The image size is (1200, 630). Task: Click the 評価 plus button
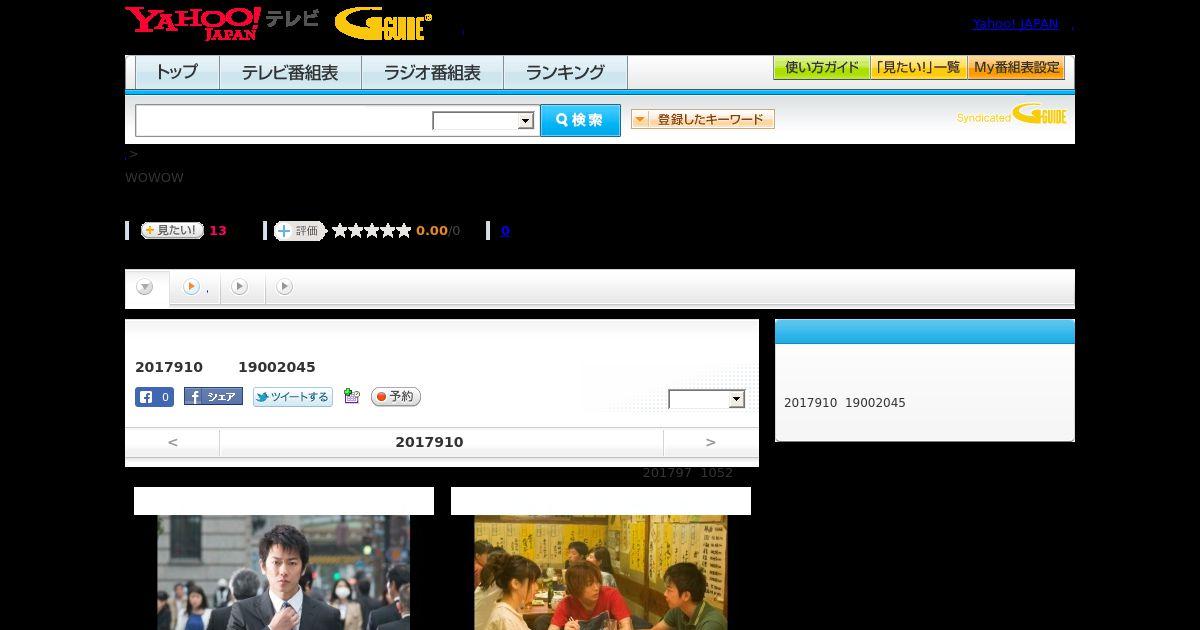300,231
